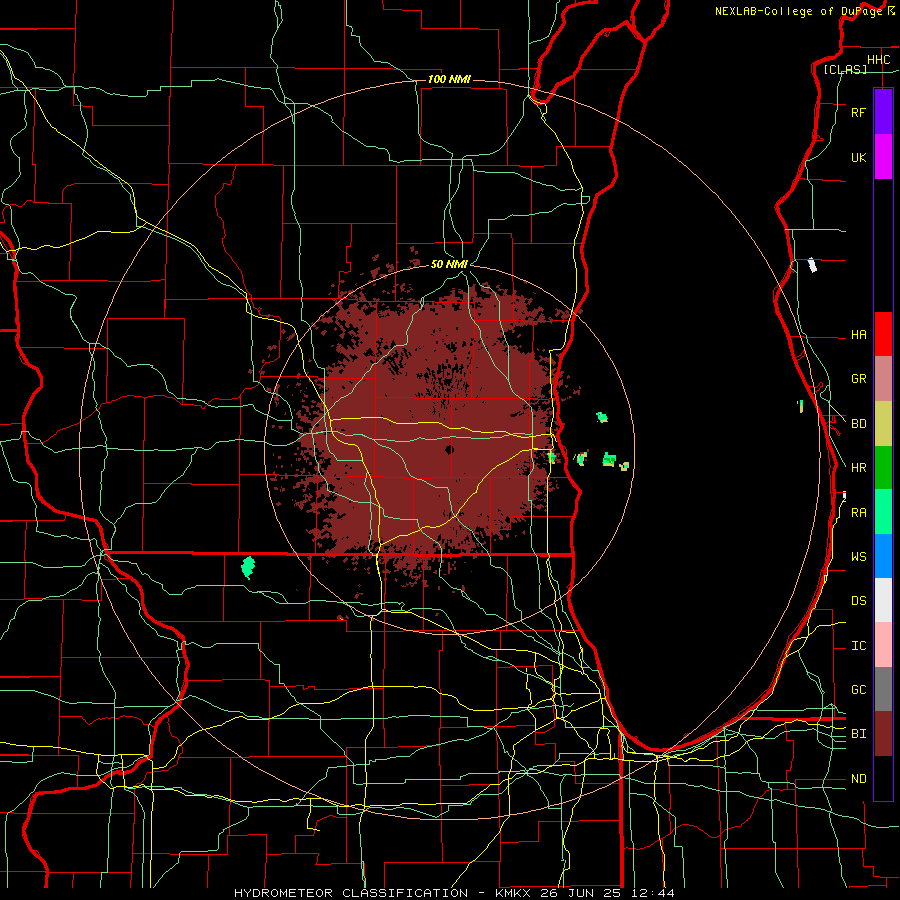Click the HA red legend swatch
Screen dimensions: 900x900
(x=883, y=334)
